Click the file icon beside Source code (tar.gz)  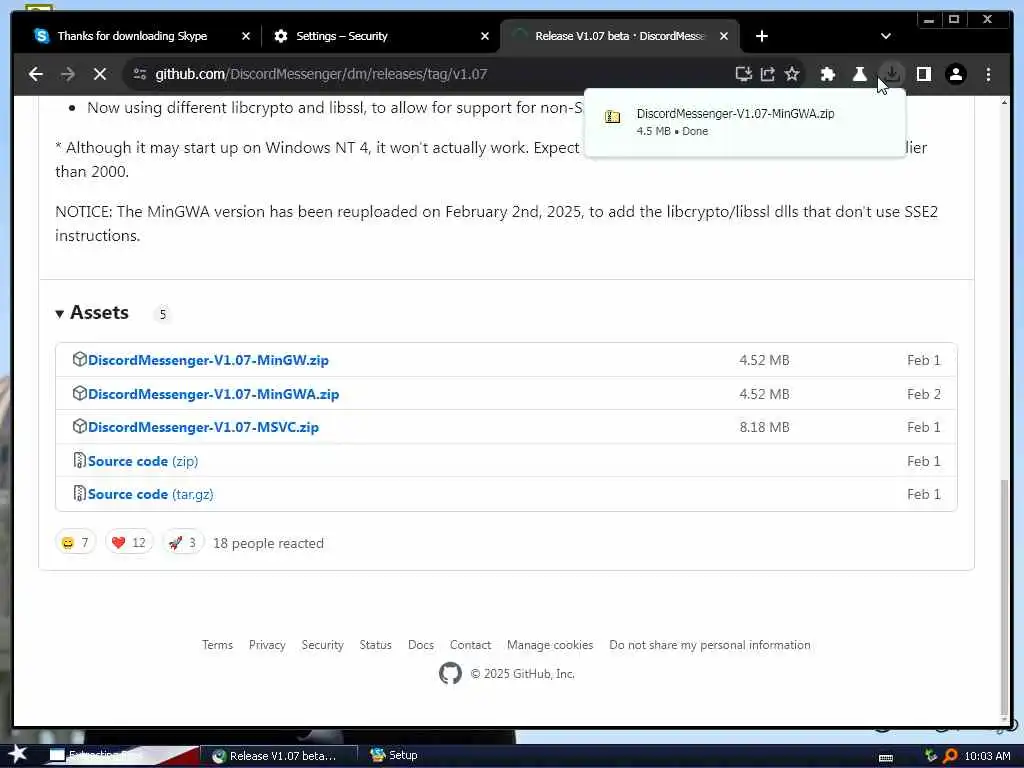coord(80,493)
